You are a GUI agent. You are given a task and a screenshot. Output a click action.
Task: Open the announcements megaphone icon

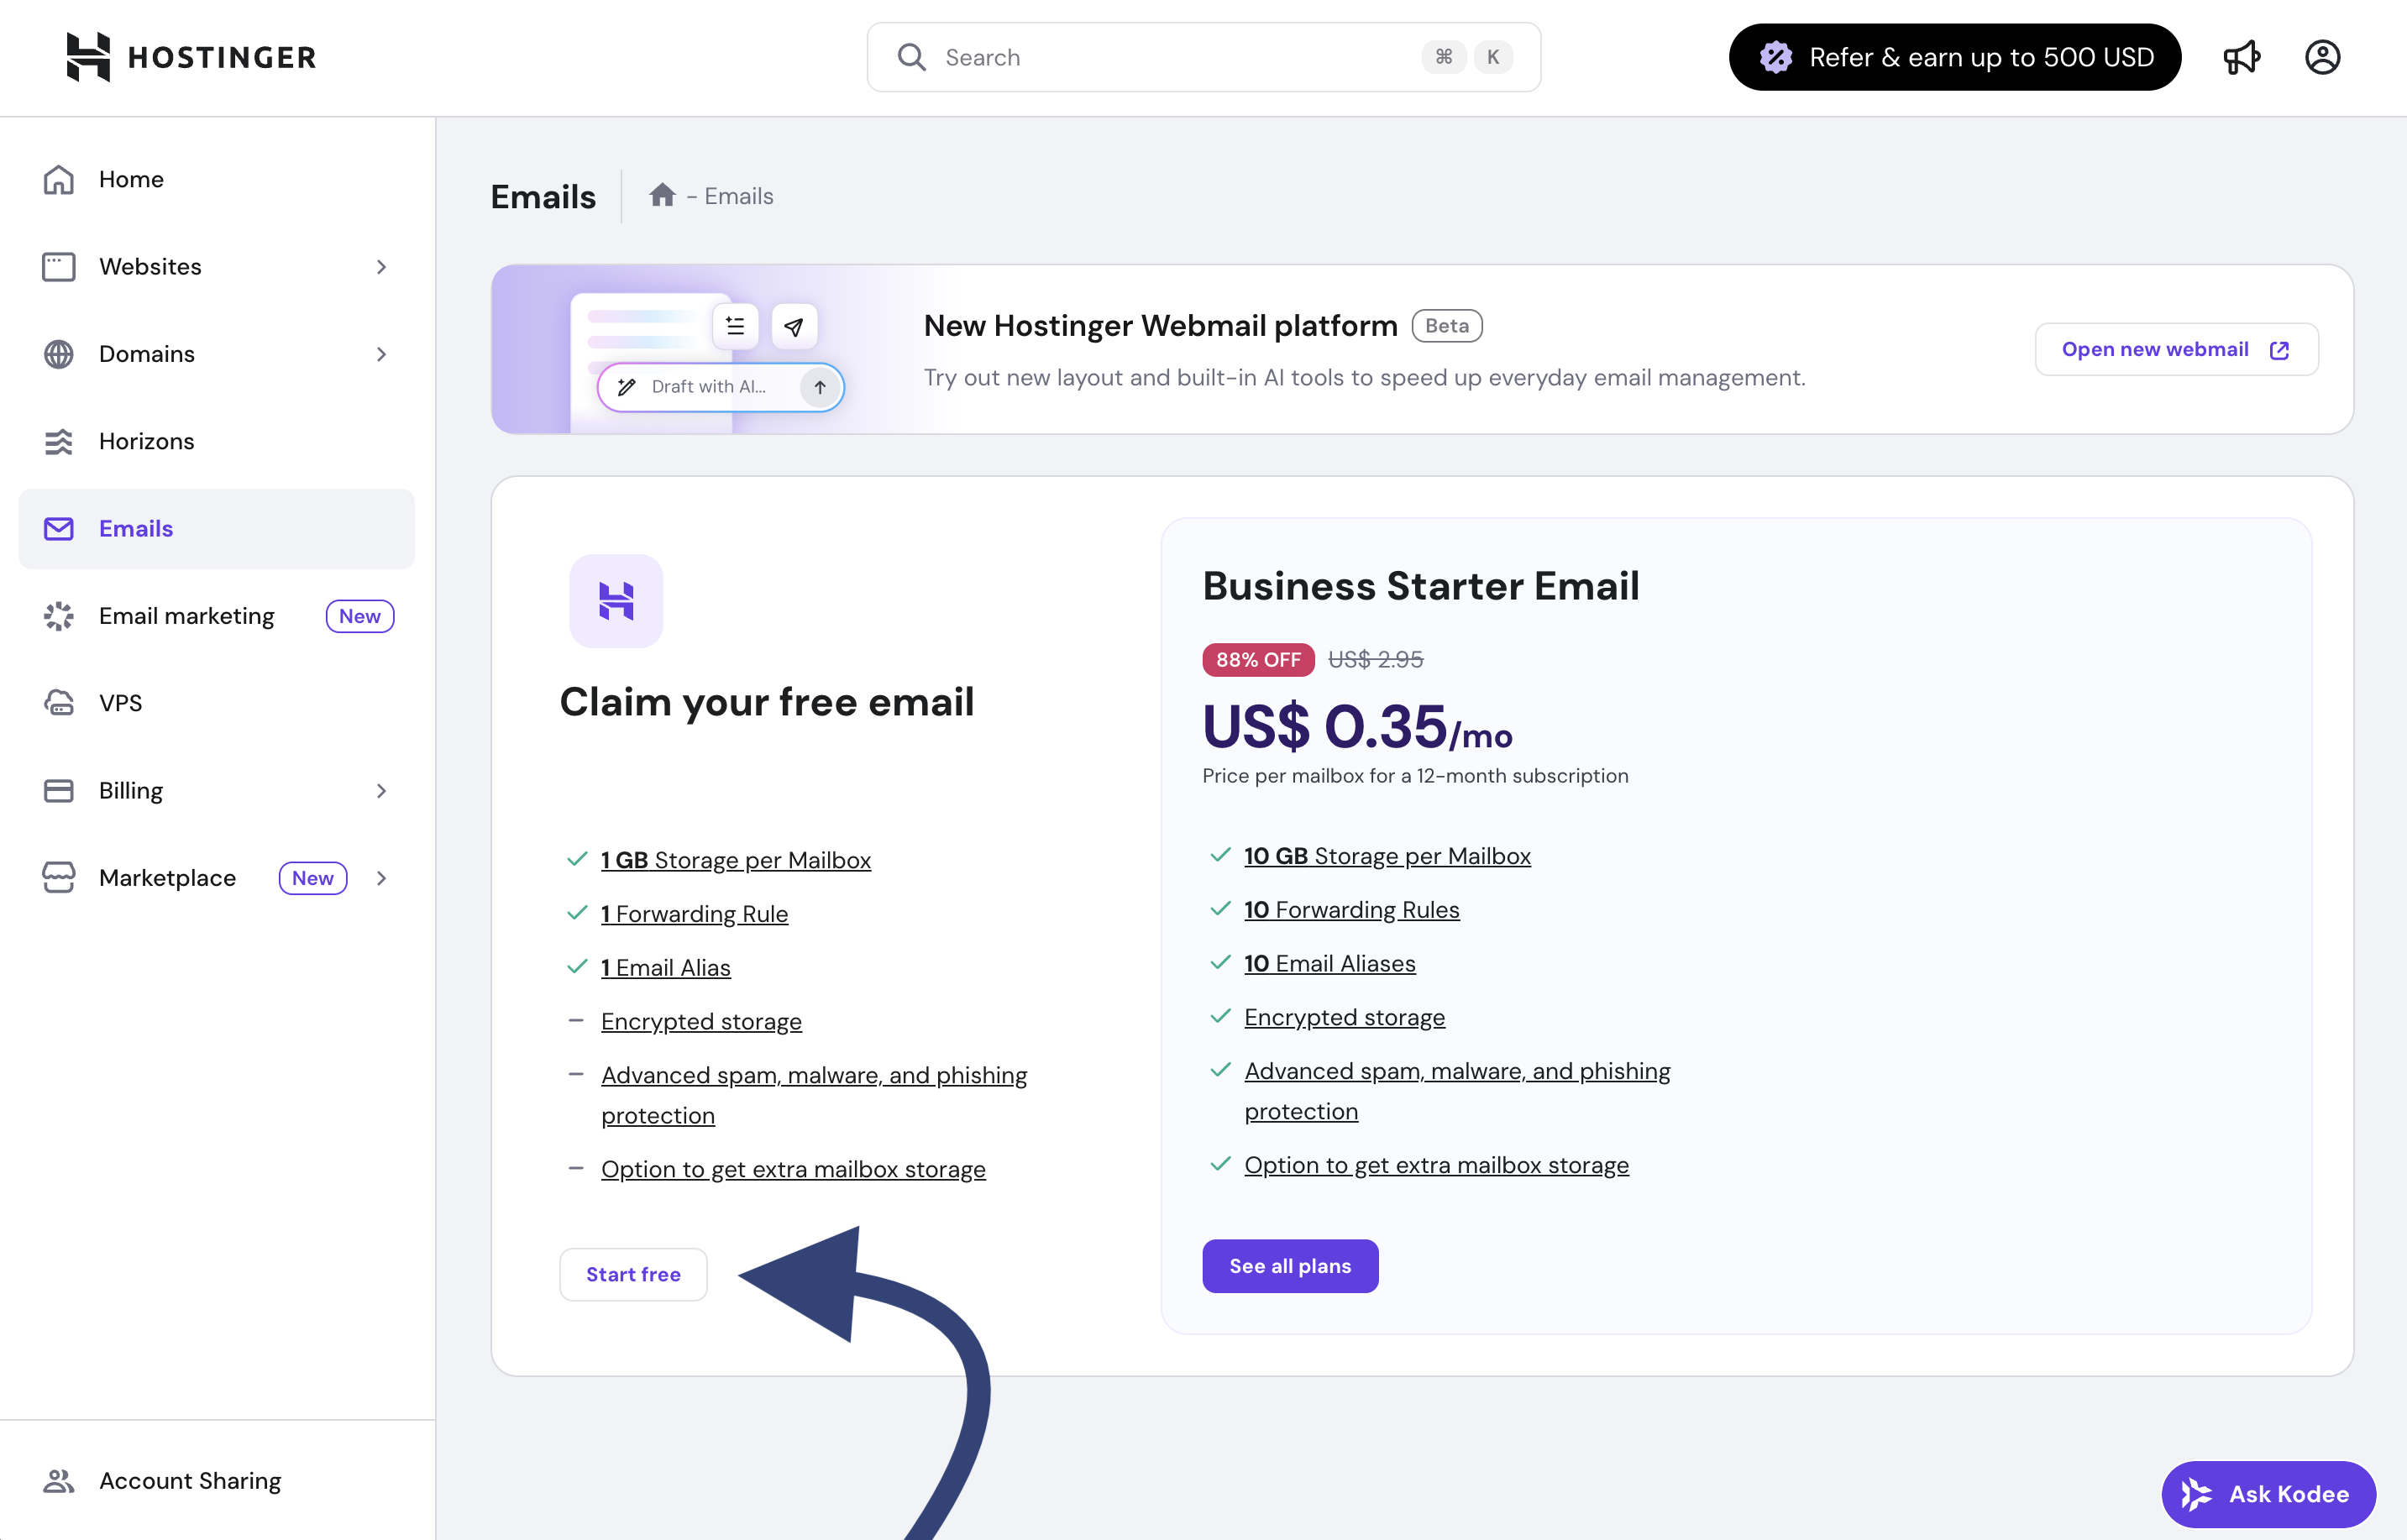click(2241, 57)
